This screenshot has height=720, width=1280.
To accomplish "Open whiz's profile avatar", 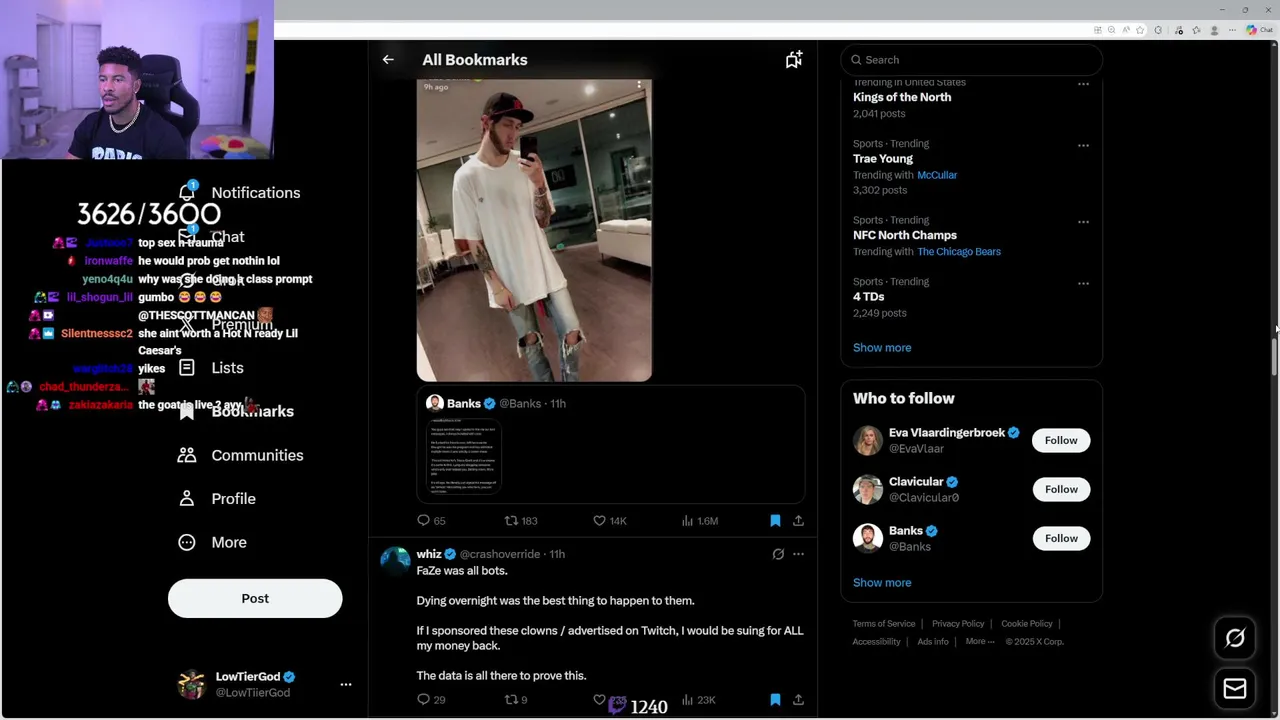I will pyautogui.click(x=395, y=562).
